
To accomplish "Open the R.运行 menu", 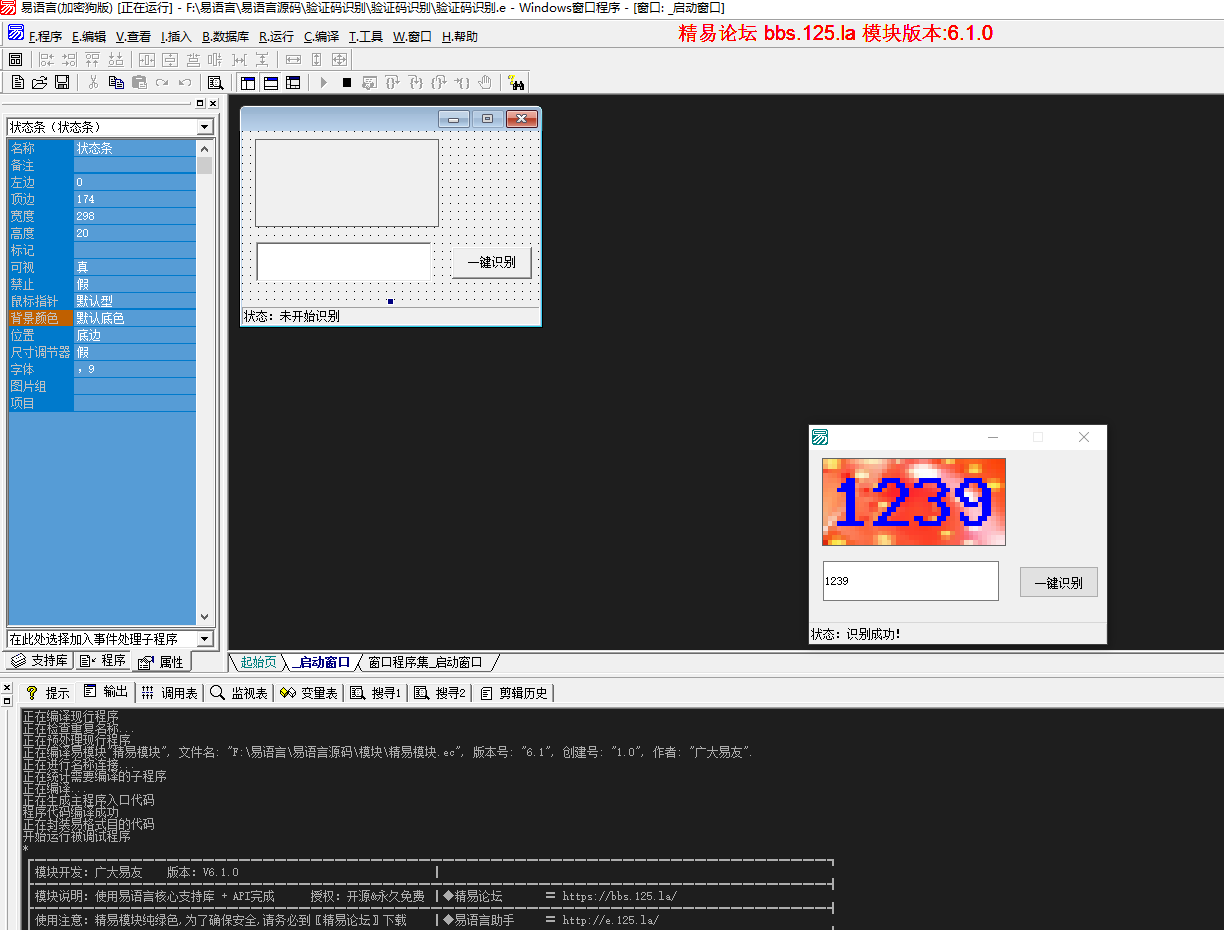I will (276, 37).
